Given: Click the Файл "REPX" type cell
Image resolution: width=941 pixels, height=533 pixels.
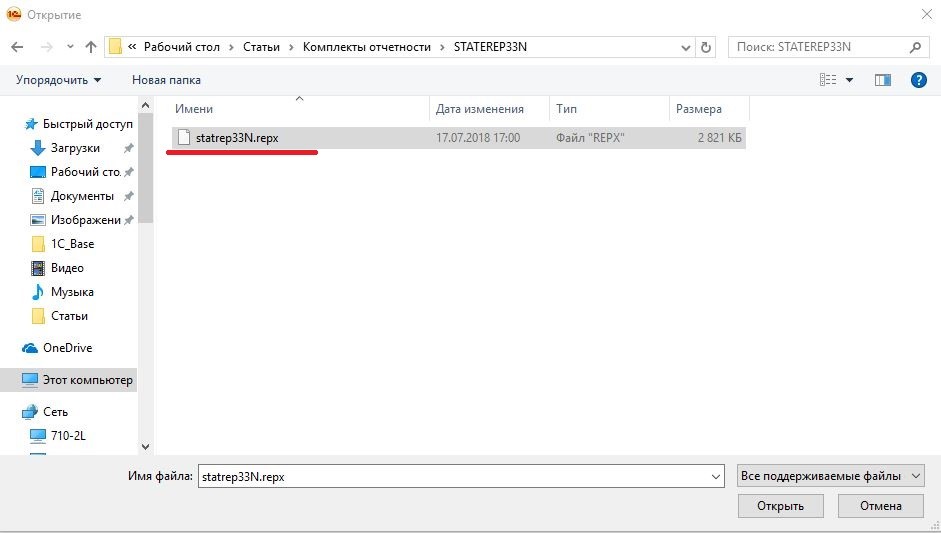Looking at the screenshot, I should coord(590,138).
